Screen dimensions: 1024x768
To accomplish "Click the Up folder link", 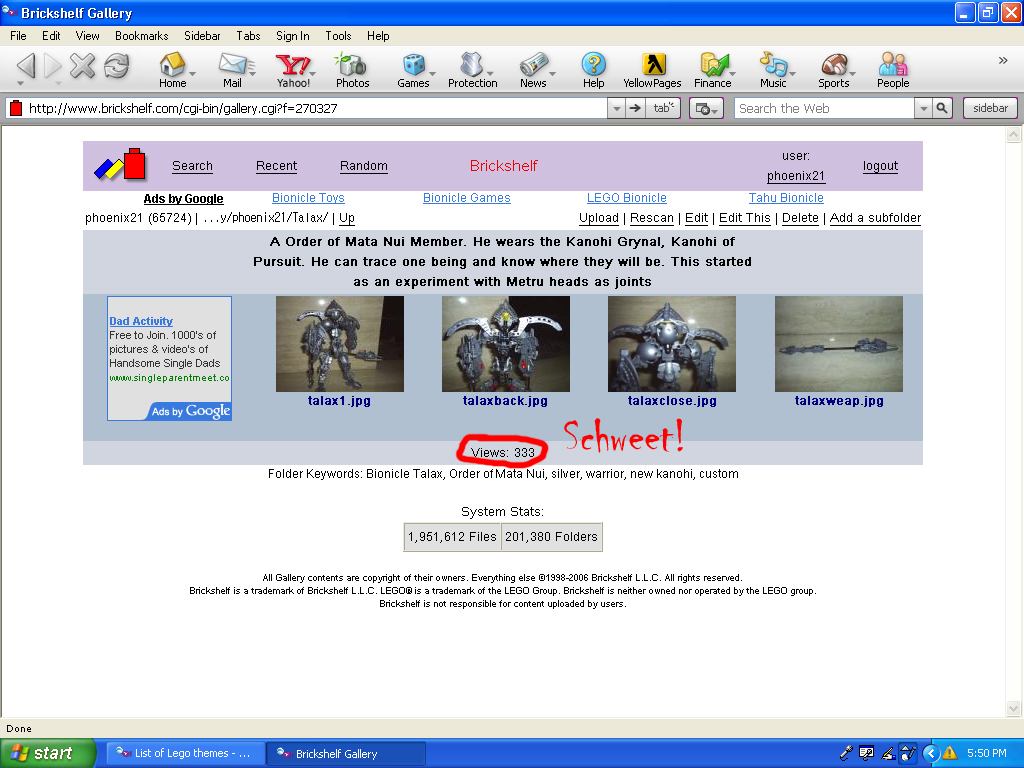I will pos(347,218).
